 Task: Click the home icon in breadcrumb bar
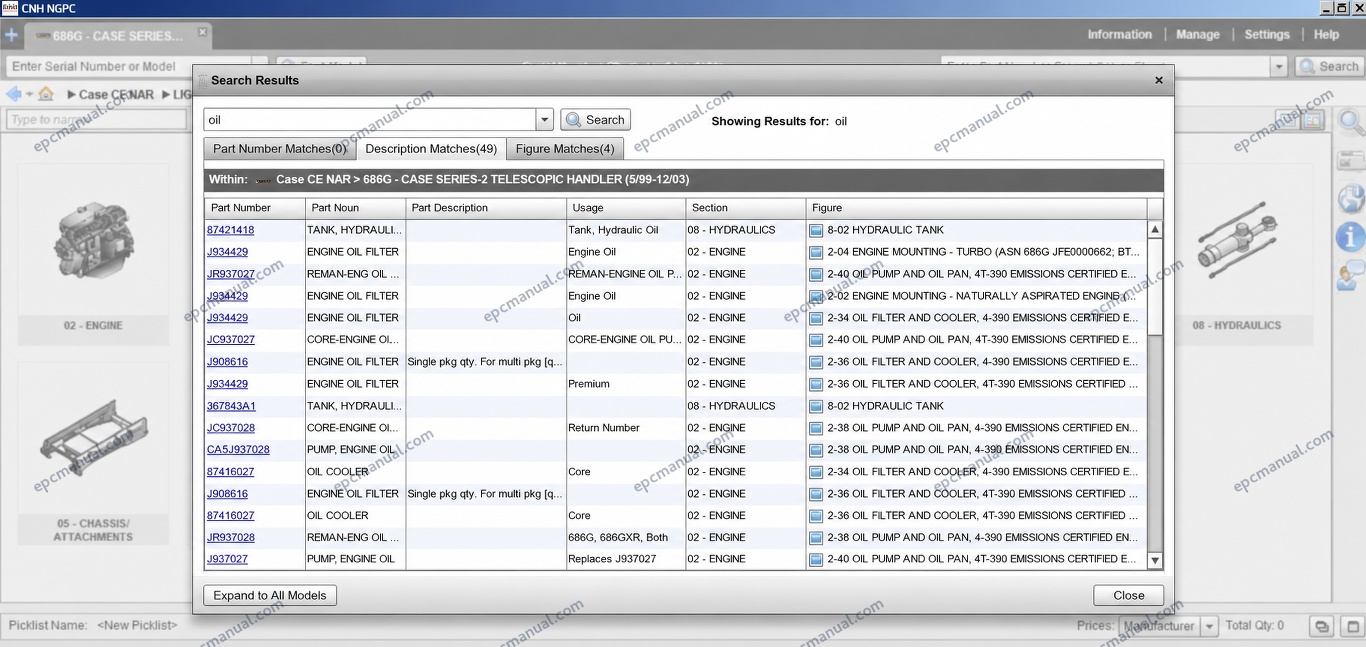(x=45, y=94)
